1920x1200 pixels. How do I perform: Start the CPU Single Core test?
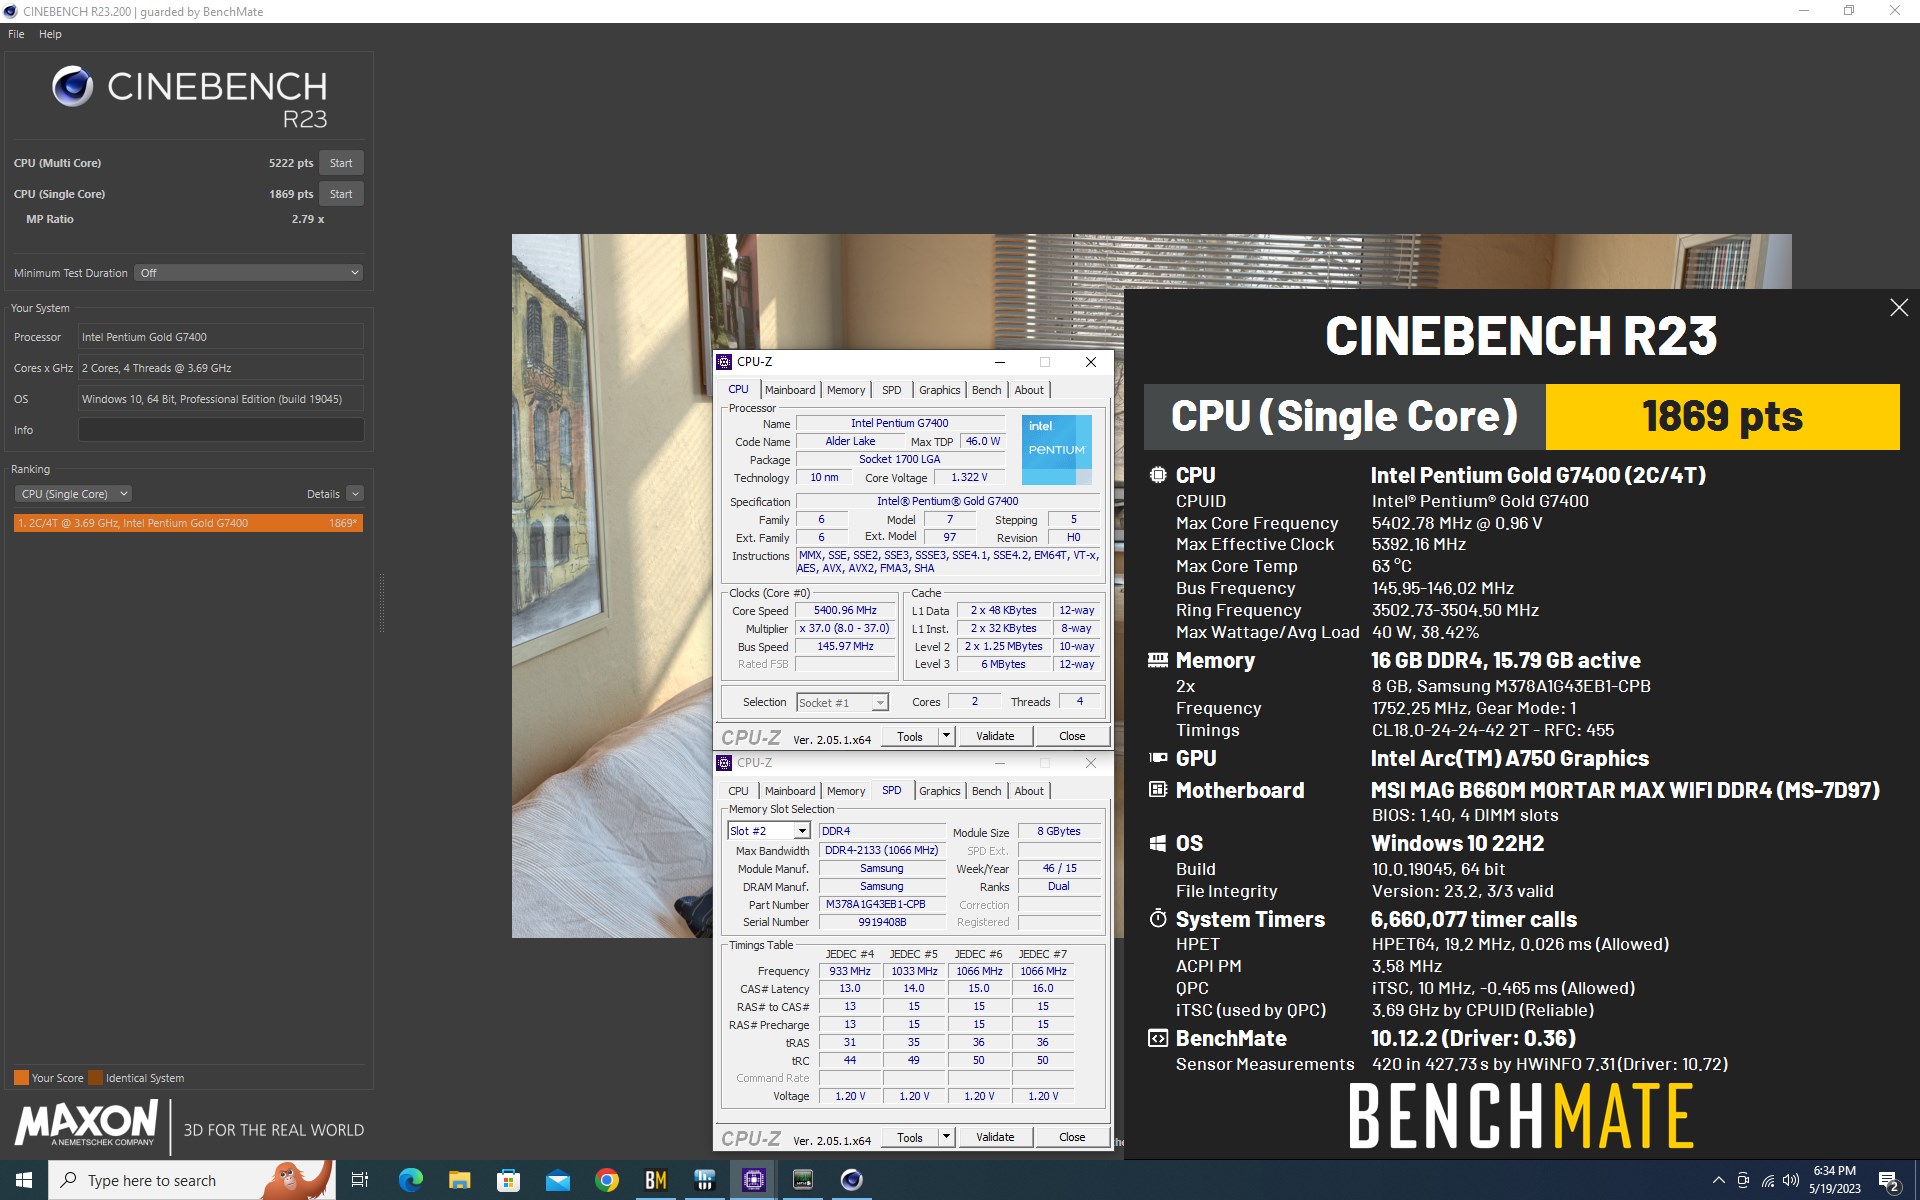coord(341,194)
